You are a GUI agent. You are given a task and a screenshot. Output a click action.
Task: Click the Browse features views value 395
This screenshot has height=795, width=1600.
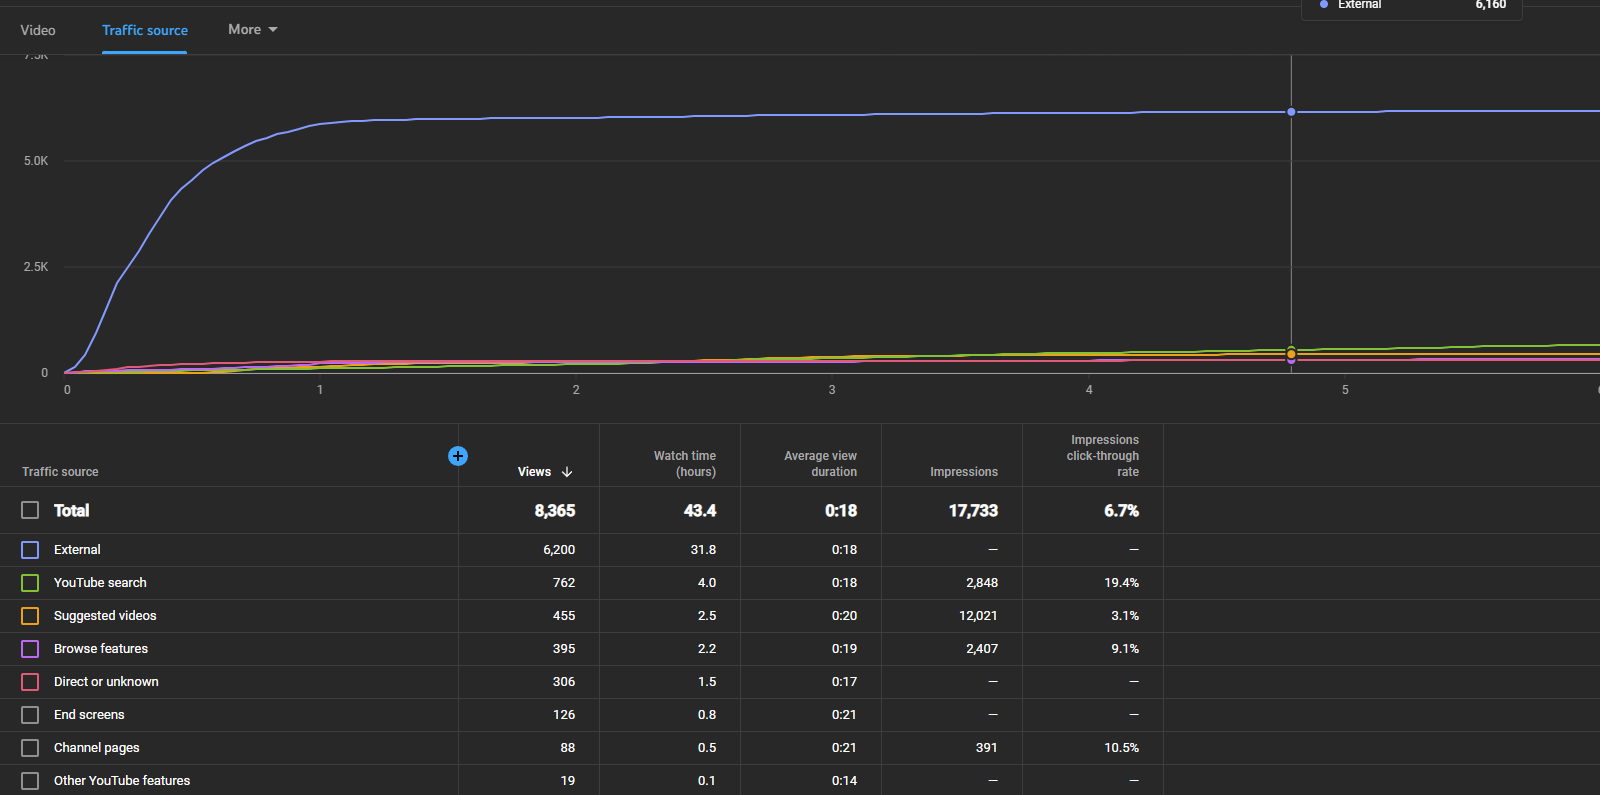coord(564,649)
